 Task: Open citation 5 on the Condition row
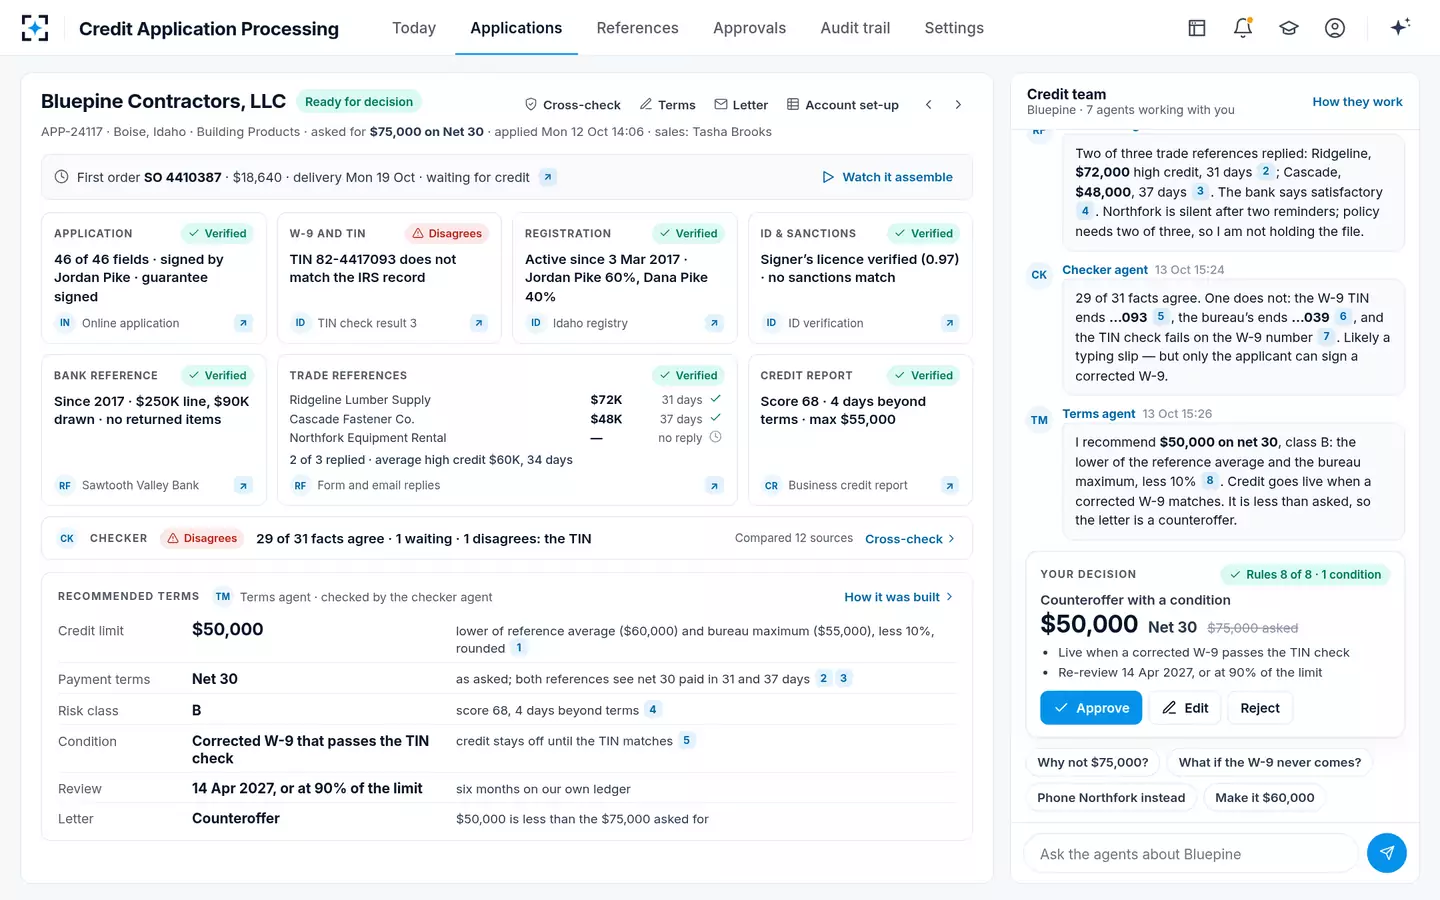686,740
